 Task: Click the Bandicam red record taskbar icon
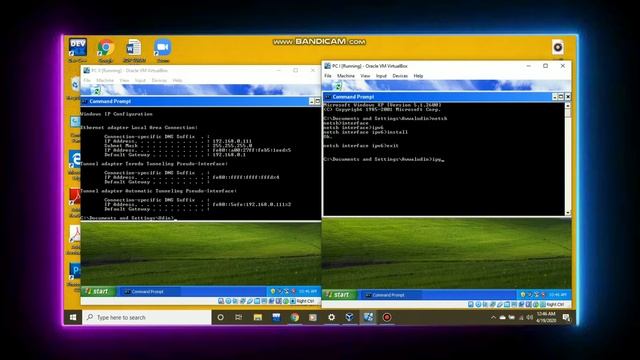(x=387, y=317)
